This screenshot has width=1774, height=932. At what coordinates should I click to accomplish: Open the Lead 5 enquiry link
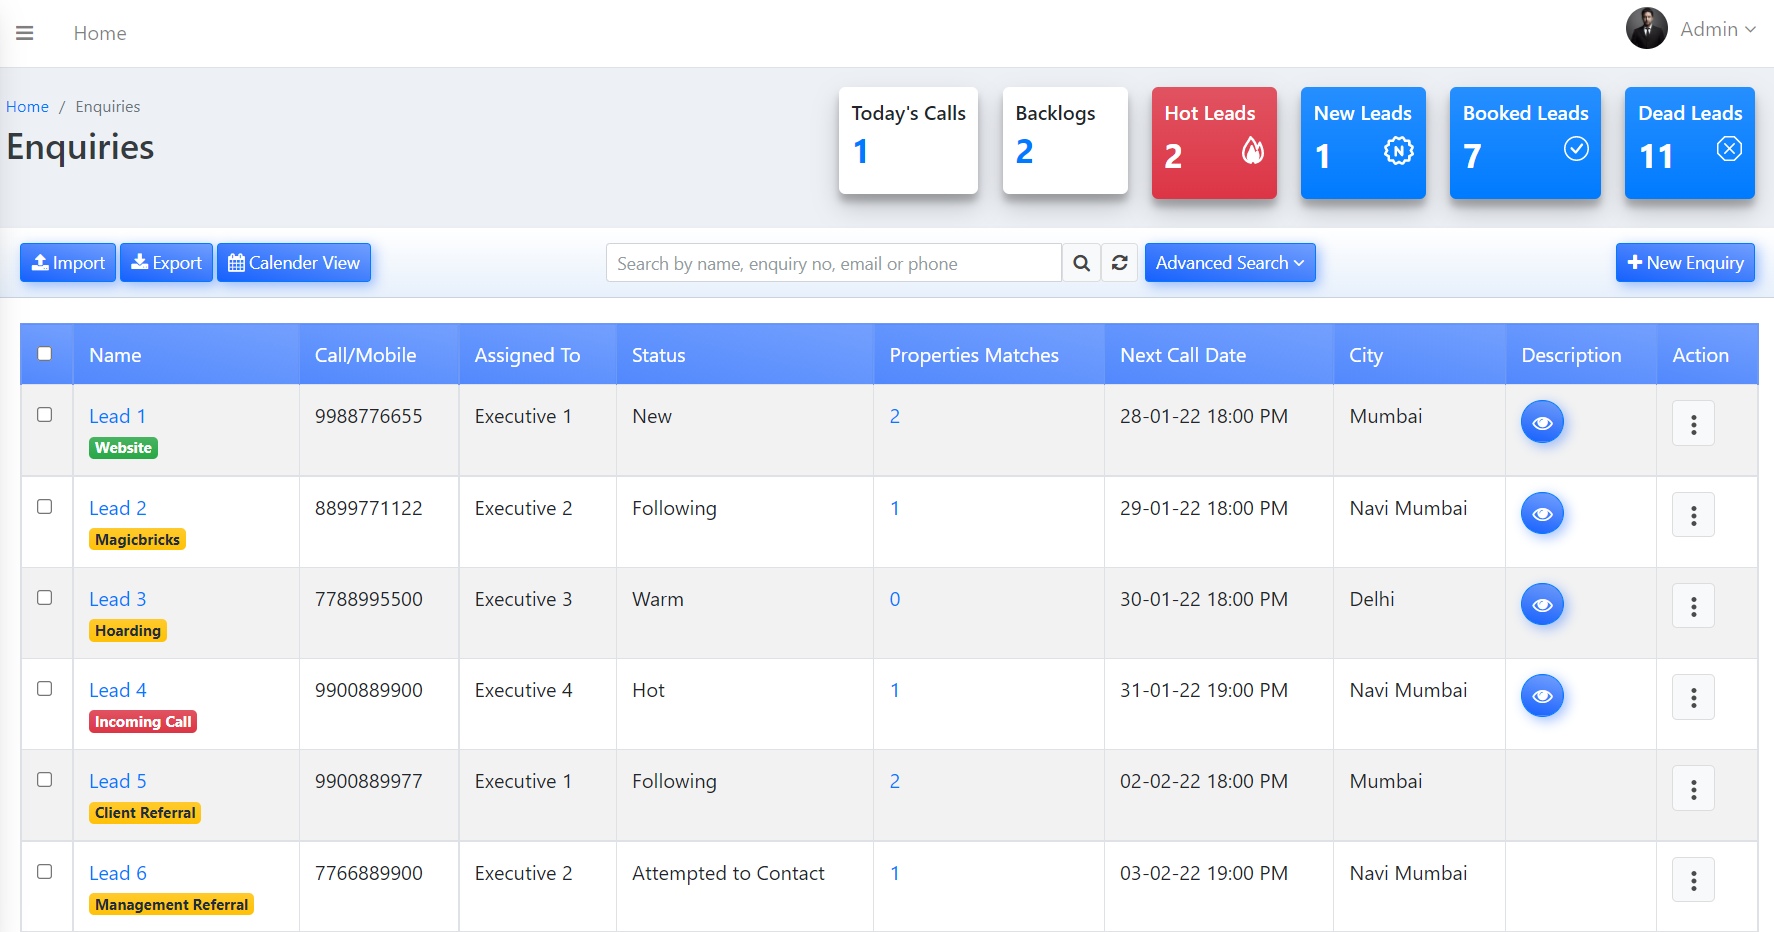point(118,781)
